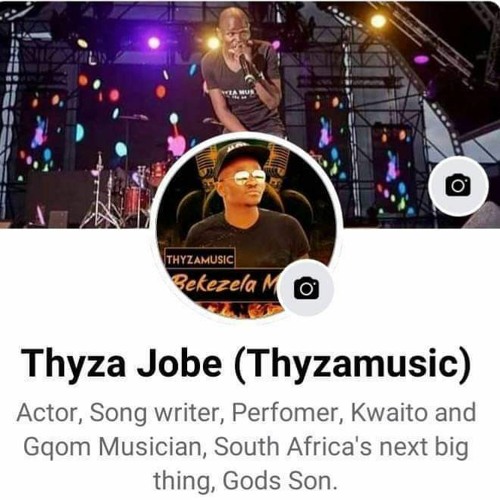Screen dimensions: 500x500
Task: Tap the performer holding the microphone
Action: pos(243,73)
